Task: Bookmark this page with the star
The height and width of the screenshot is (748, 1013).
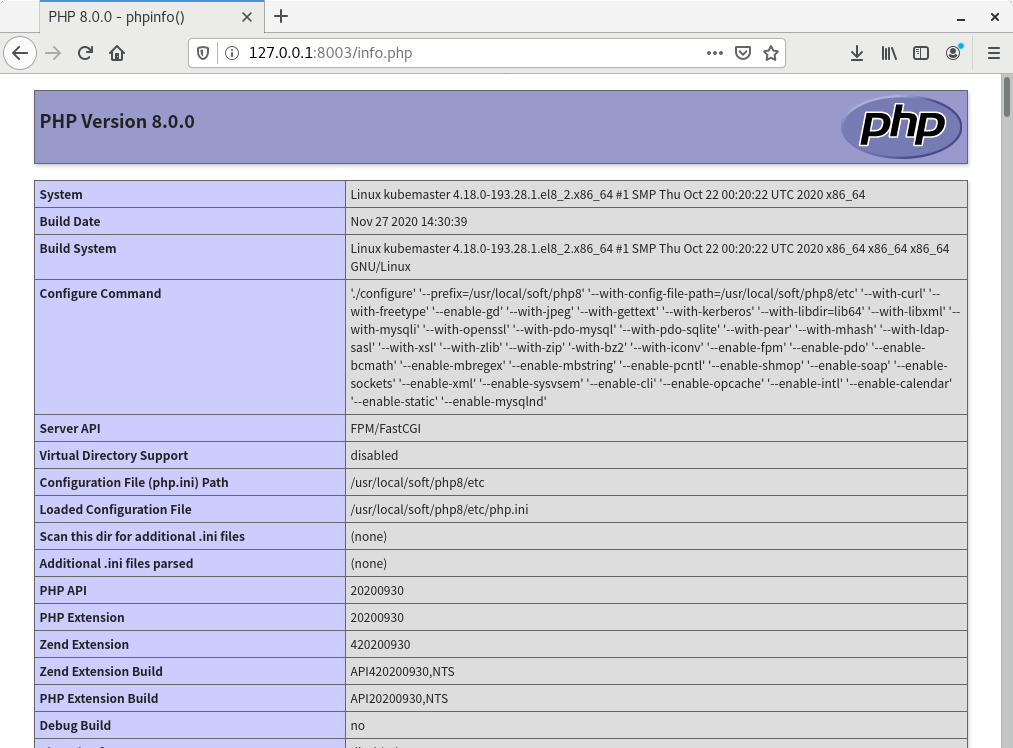Action: [x=771, y=53]
